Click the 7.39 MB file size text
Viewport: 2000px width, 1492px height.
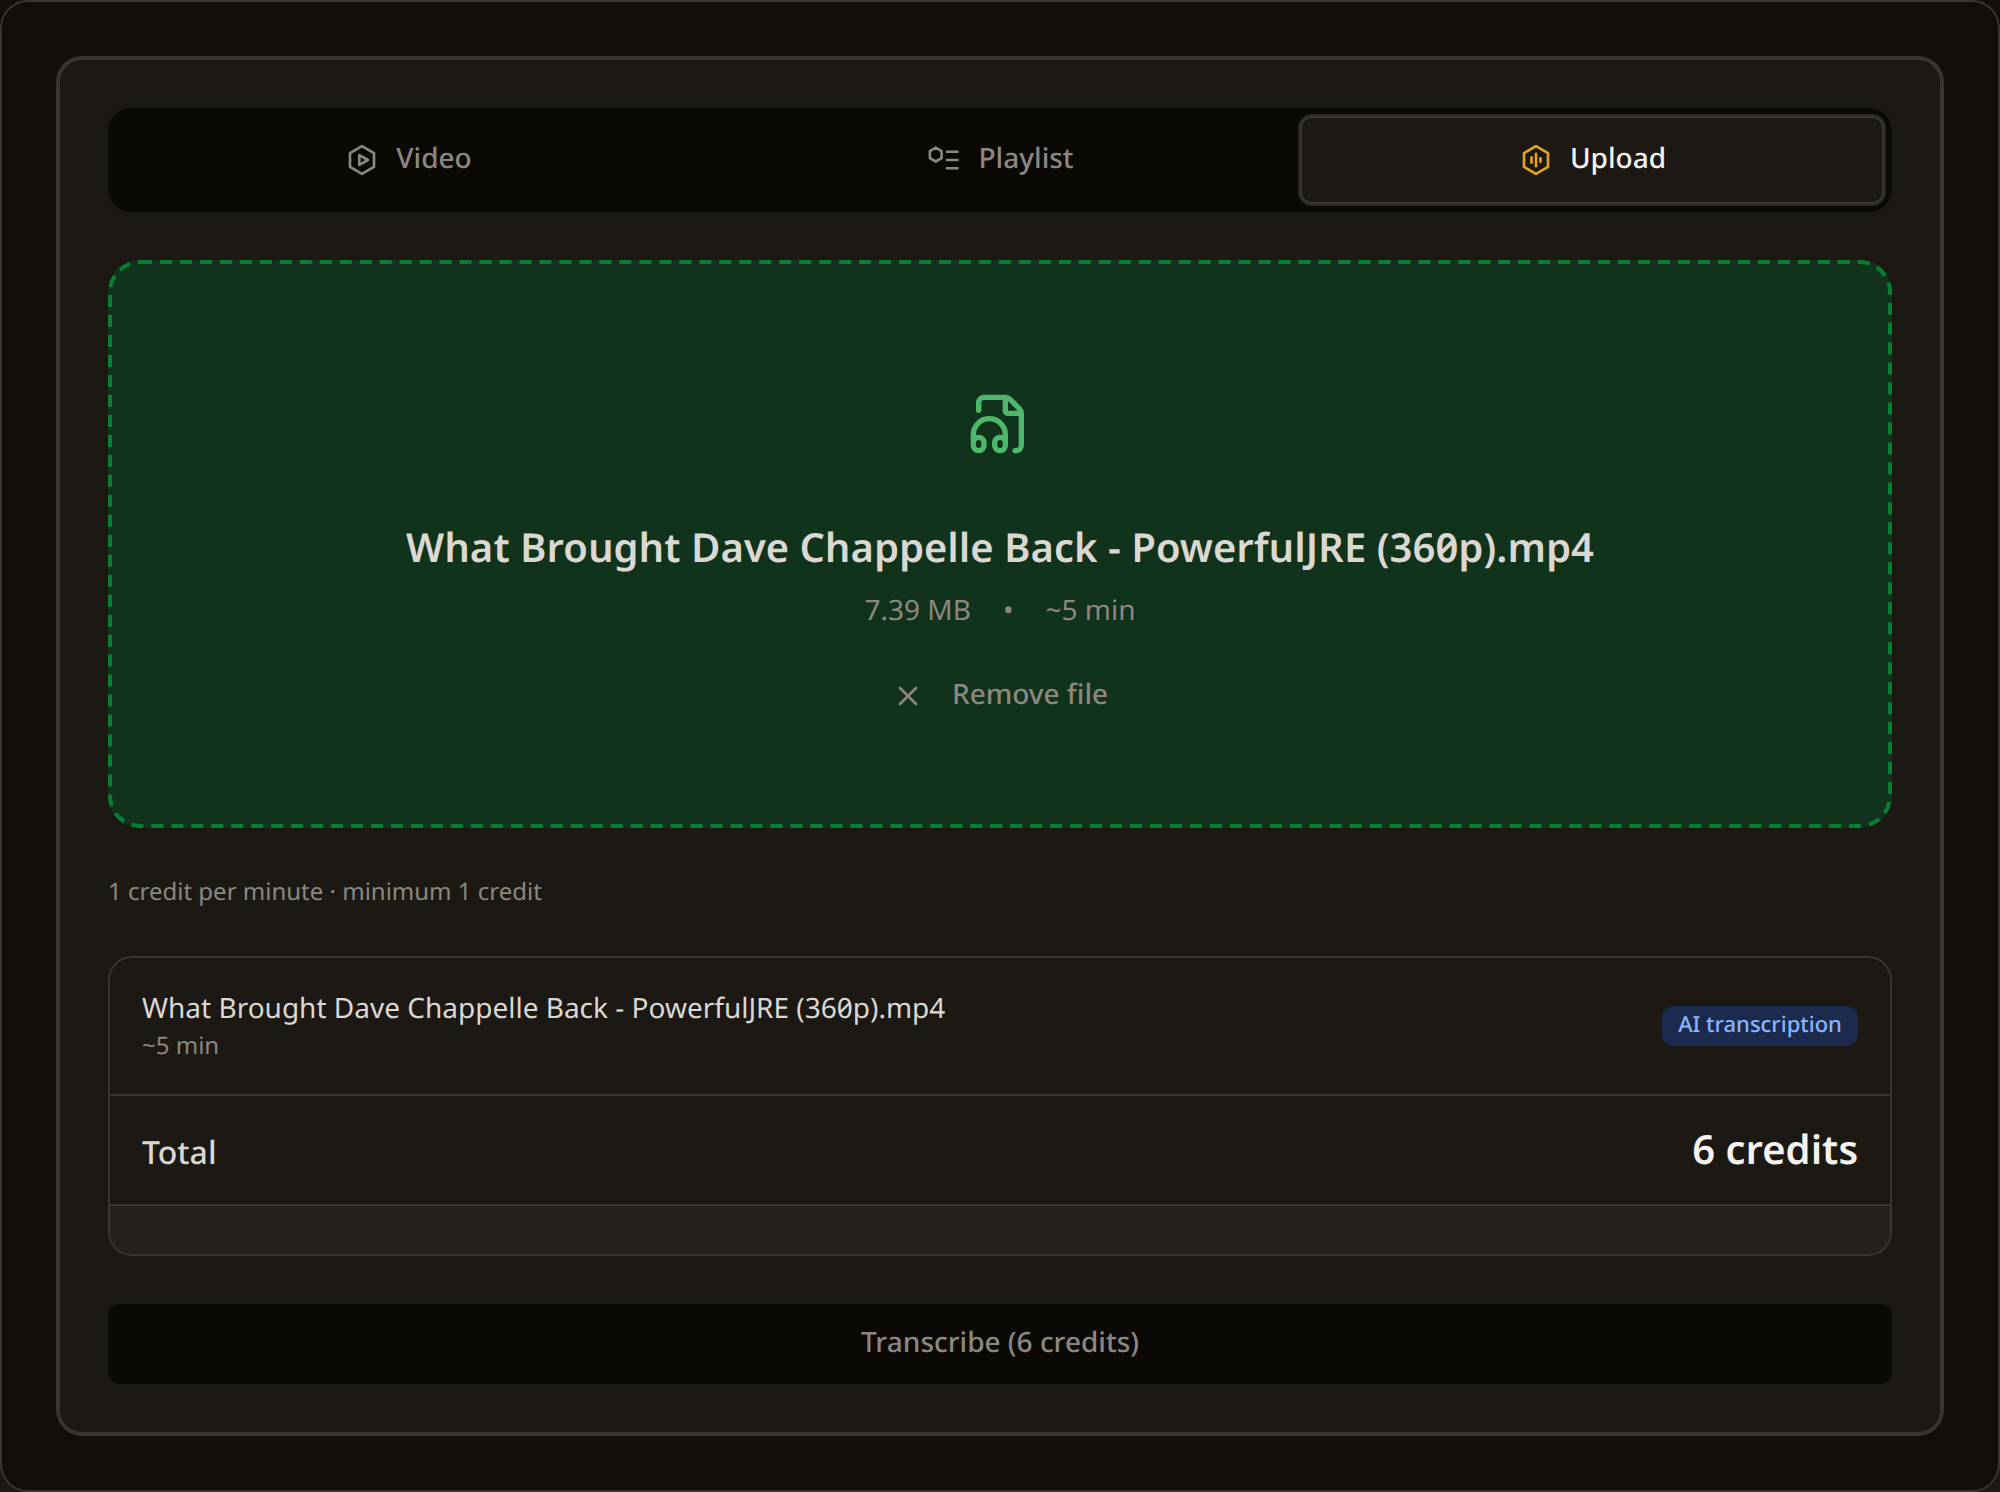click(x=917, y=610)
